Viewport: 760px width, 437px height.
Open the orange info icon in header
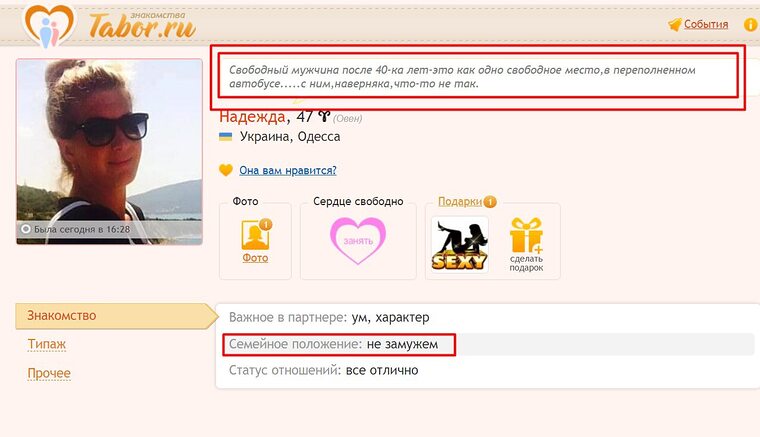click(x=751, y=24)
